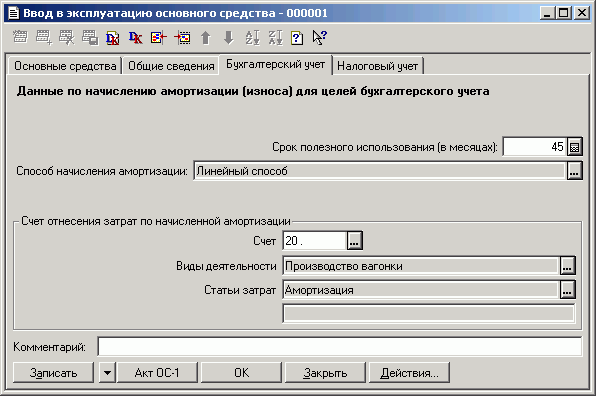Click the sort ascending A-Z icon
Screen dimensions: 596x396
[252, 37]
